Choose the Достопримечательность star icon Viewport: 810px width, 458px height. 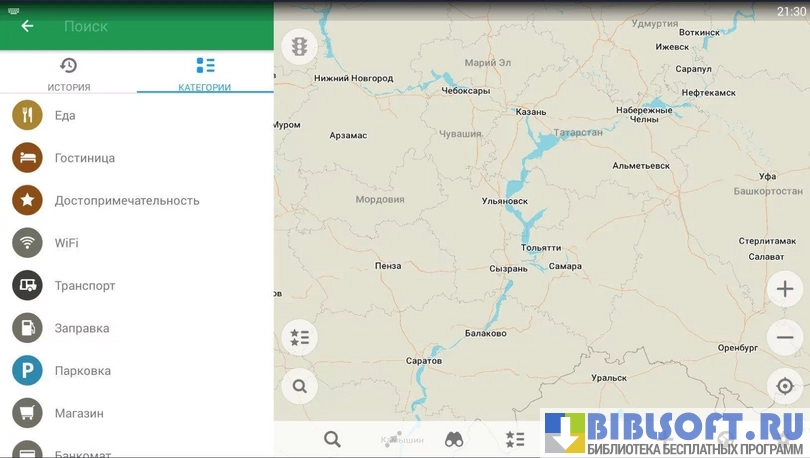(27, 200)
